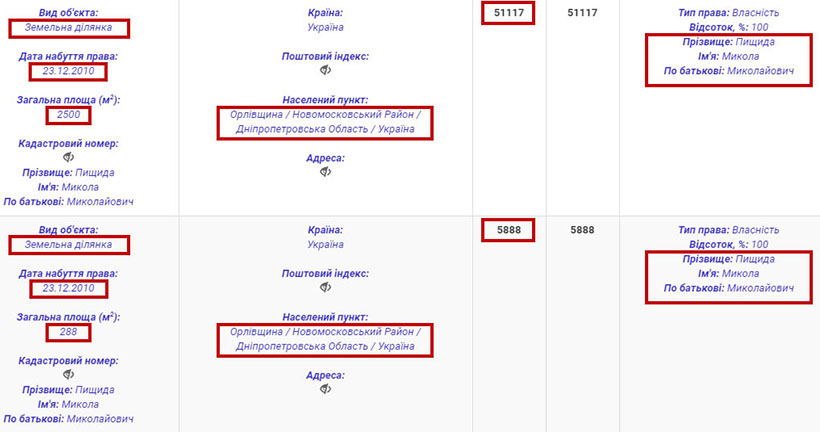
Task: Select the total area value 288
Action: (68, 331)
